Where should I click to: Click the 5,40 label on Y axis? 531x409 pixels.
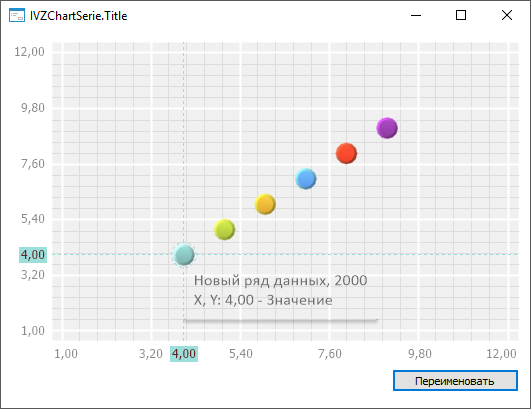[33, 219]
